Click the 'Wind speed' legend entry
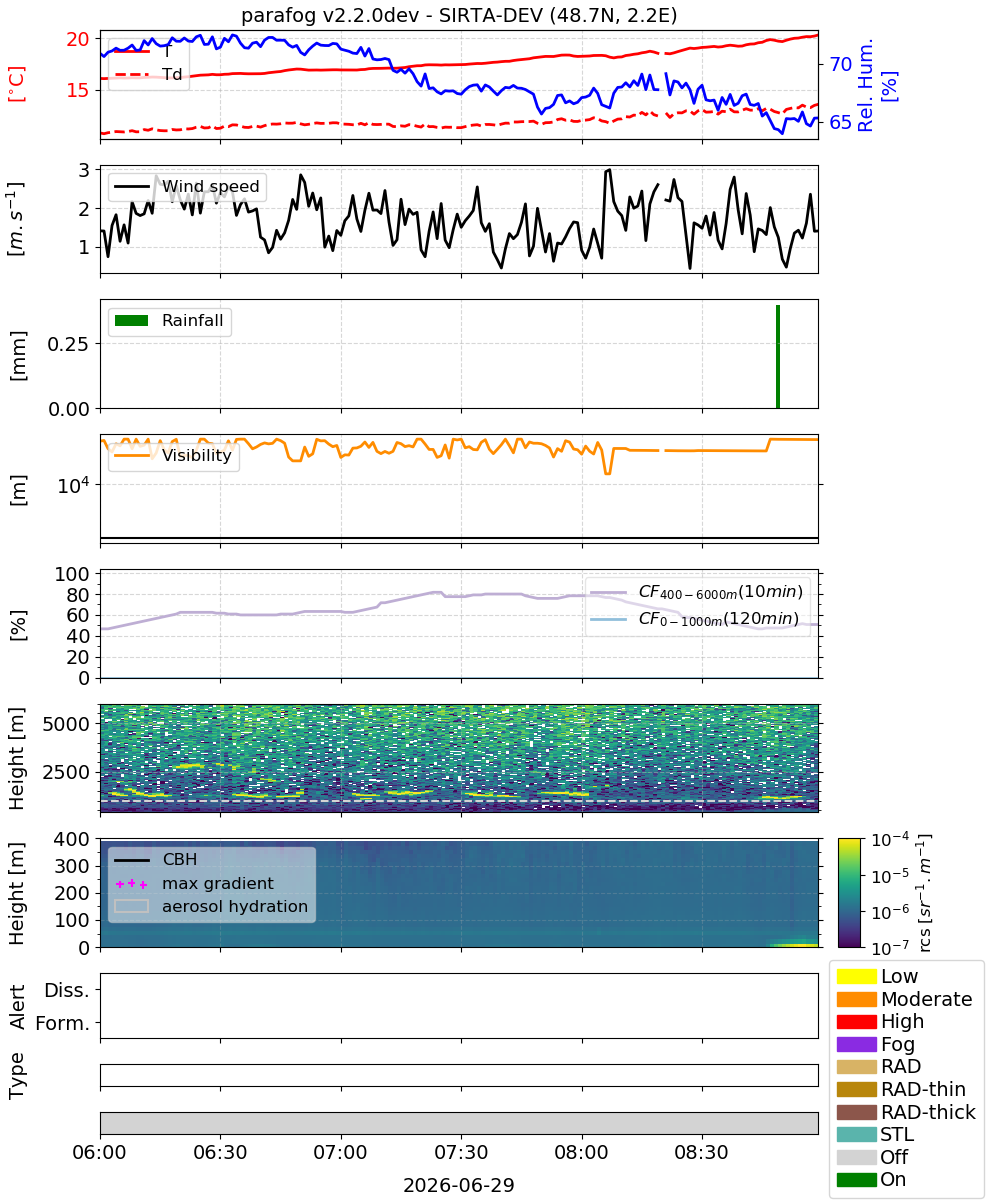The width and height of the screenshot is (1000, 1200). (x=187, y=186)
